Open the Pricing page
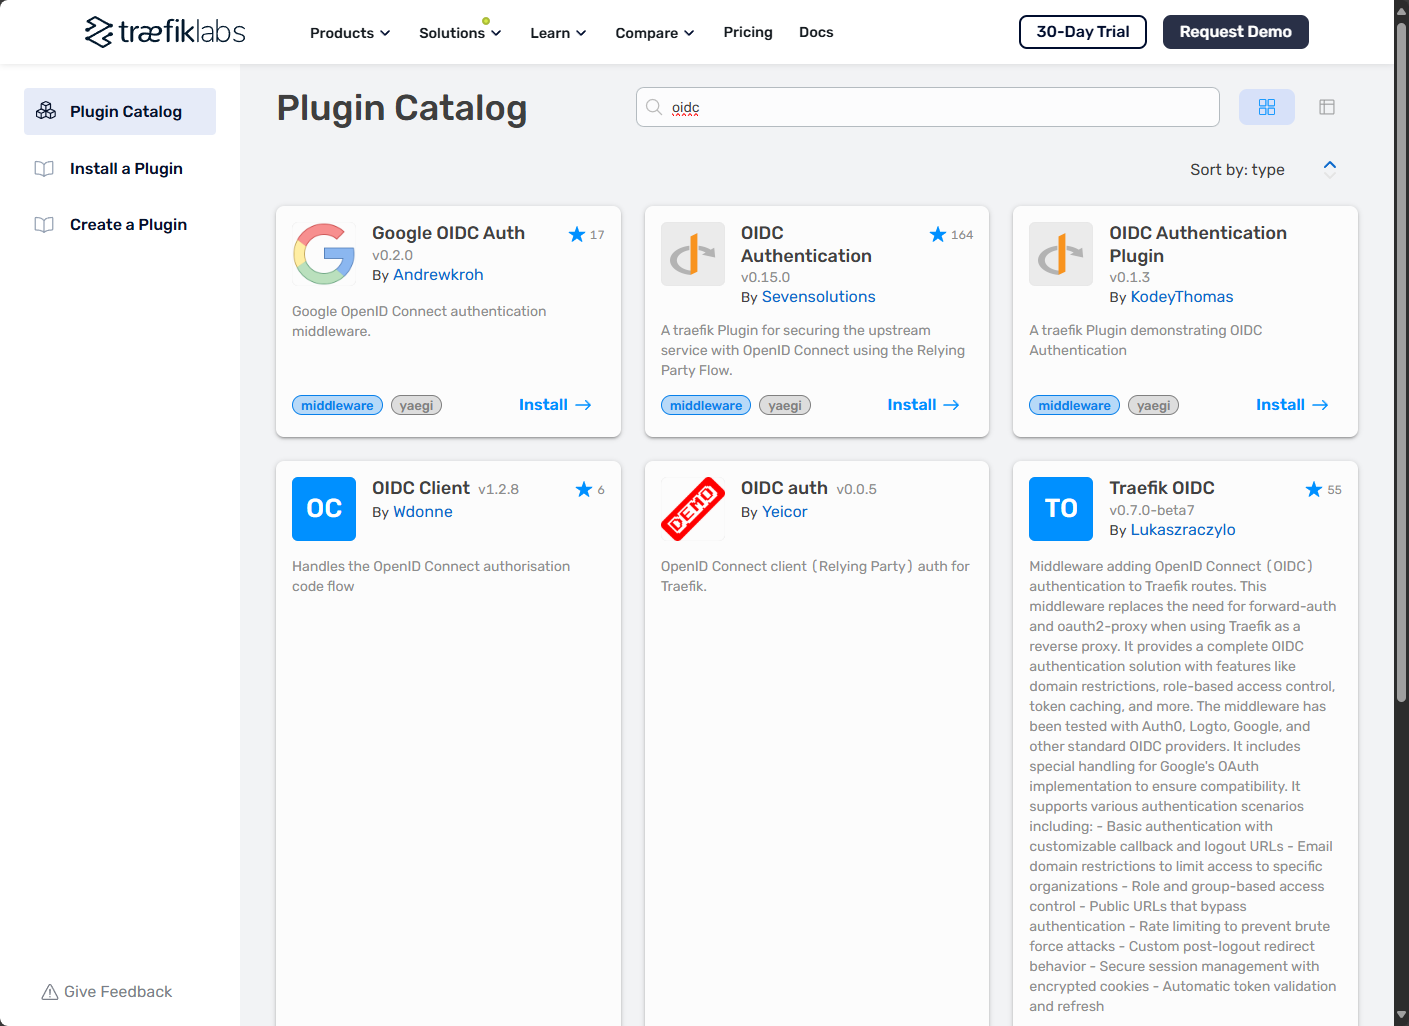 pyautogui.click(x=748, y=32)
